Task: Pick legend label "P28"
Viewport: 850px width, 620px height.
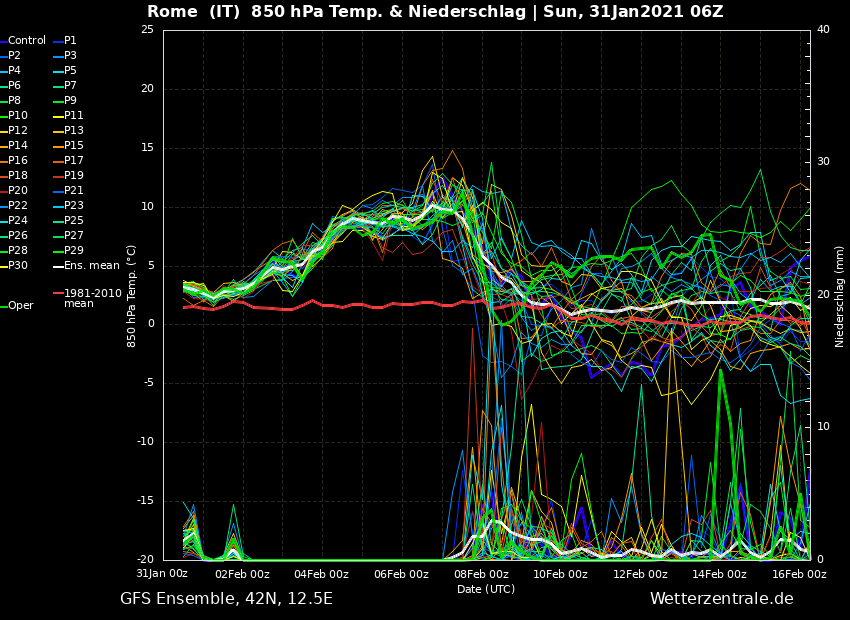Action: tap(17, 250)
